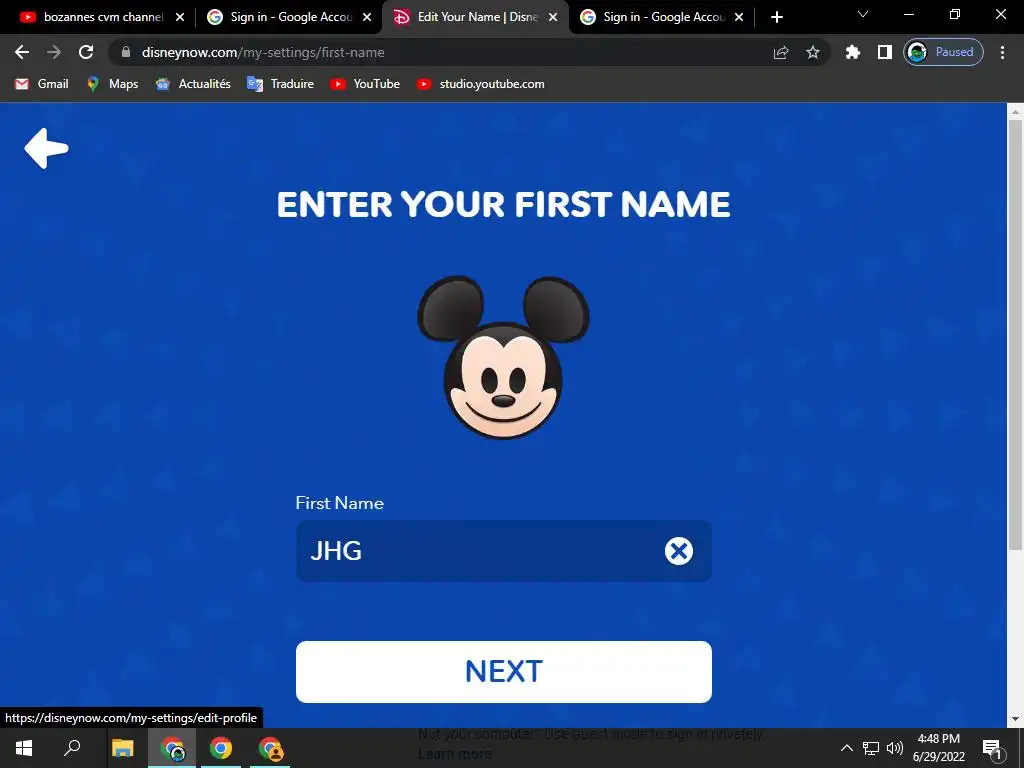Image resolution: width=1024 pixels, height=768 pixels.
Task: Select the middle Chrome taskbar icon
Action: point(221,748)
